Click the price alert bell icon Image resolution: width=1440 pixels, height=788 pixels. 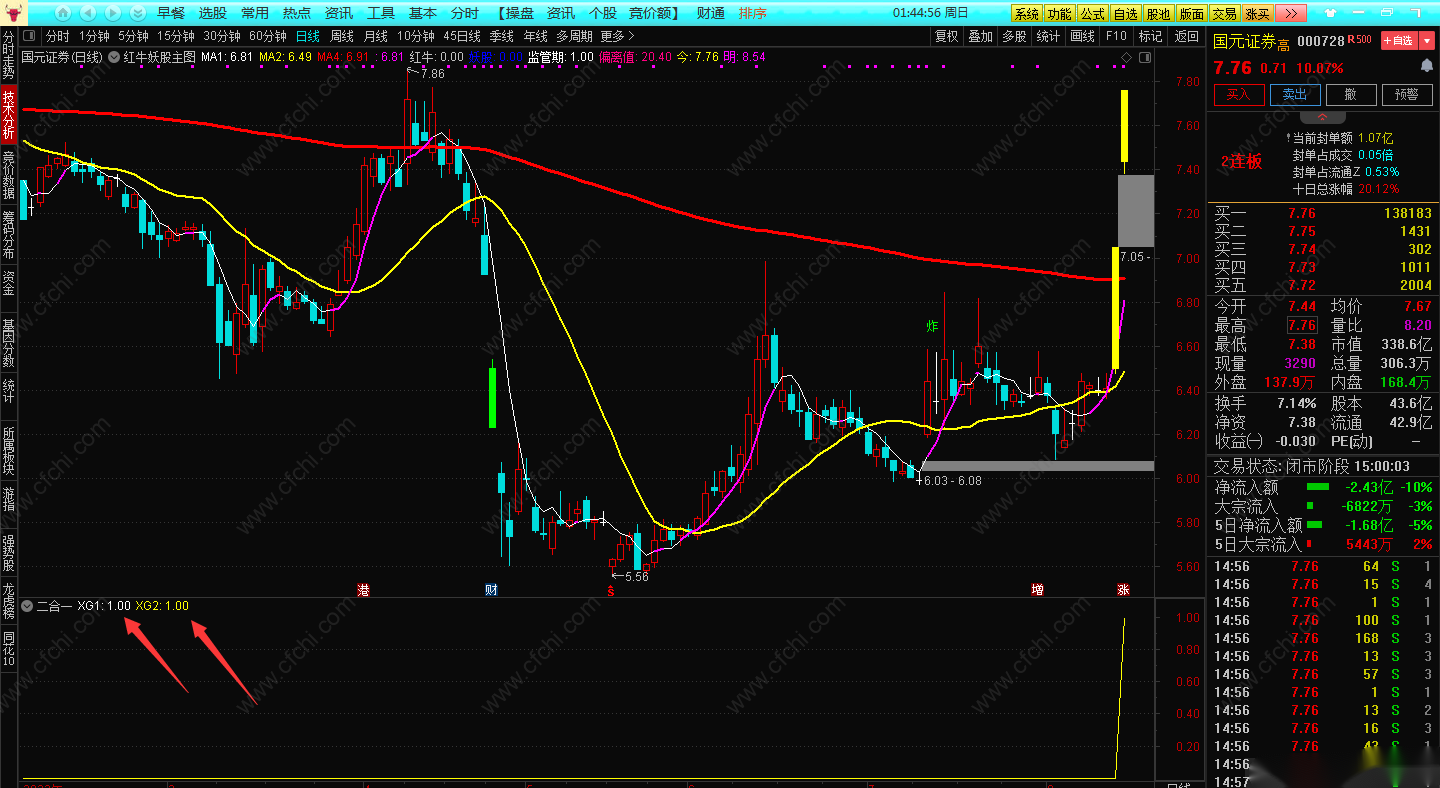[x=1427, y=65]
